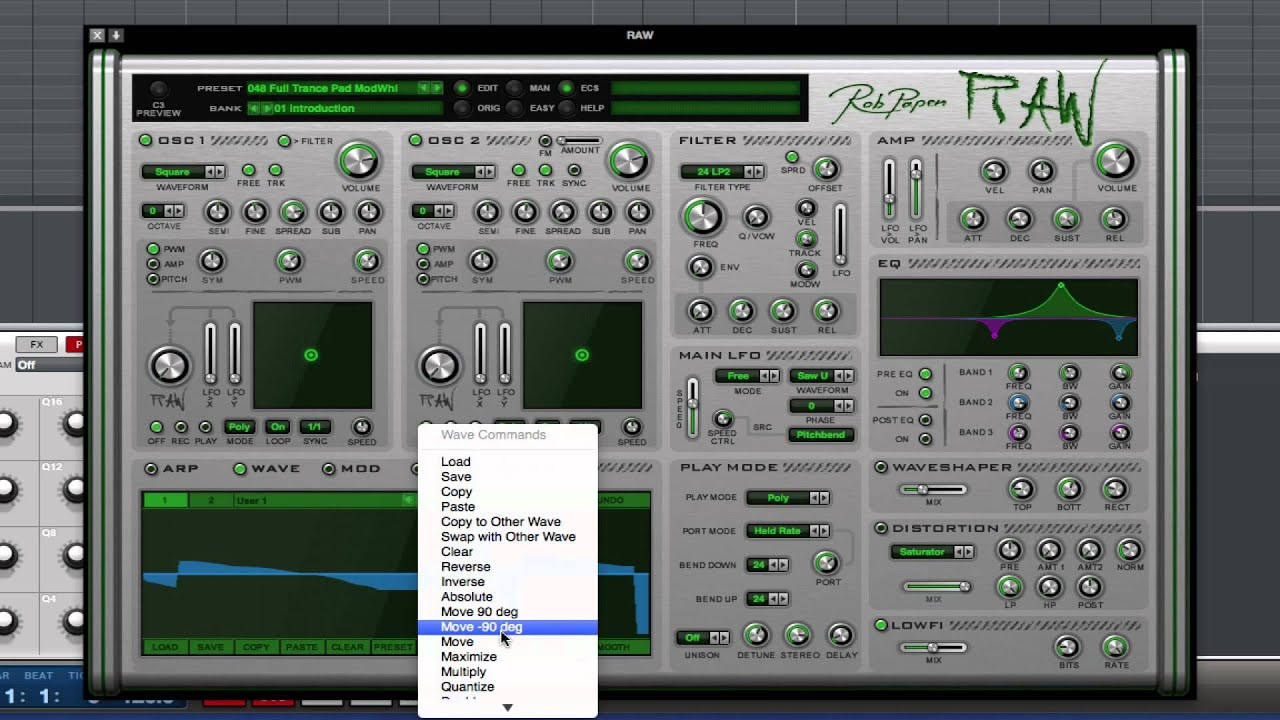Viewport: 1280px width, 720px height.
Task: Click the wave editor CLEAR button
Action: point(347,647)
